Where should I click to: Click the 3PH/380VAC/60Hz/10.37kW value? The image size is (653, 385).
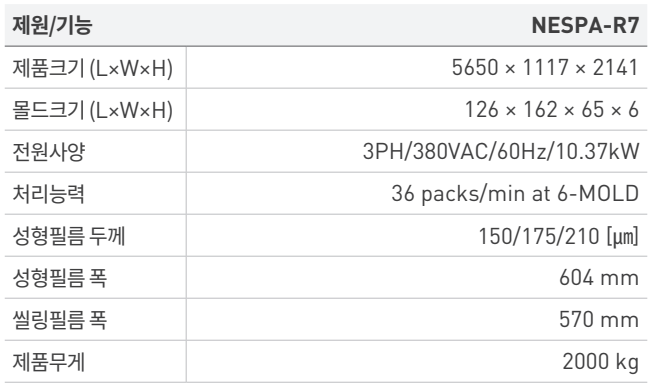click(x=501, y=151)
